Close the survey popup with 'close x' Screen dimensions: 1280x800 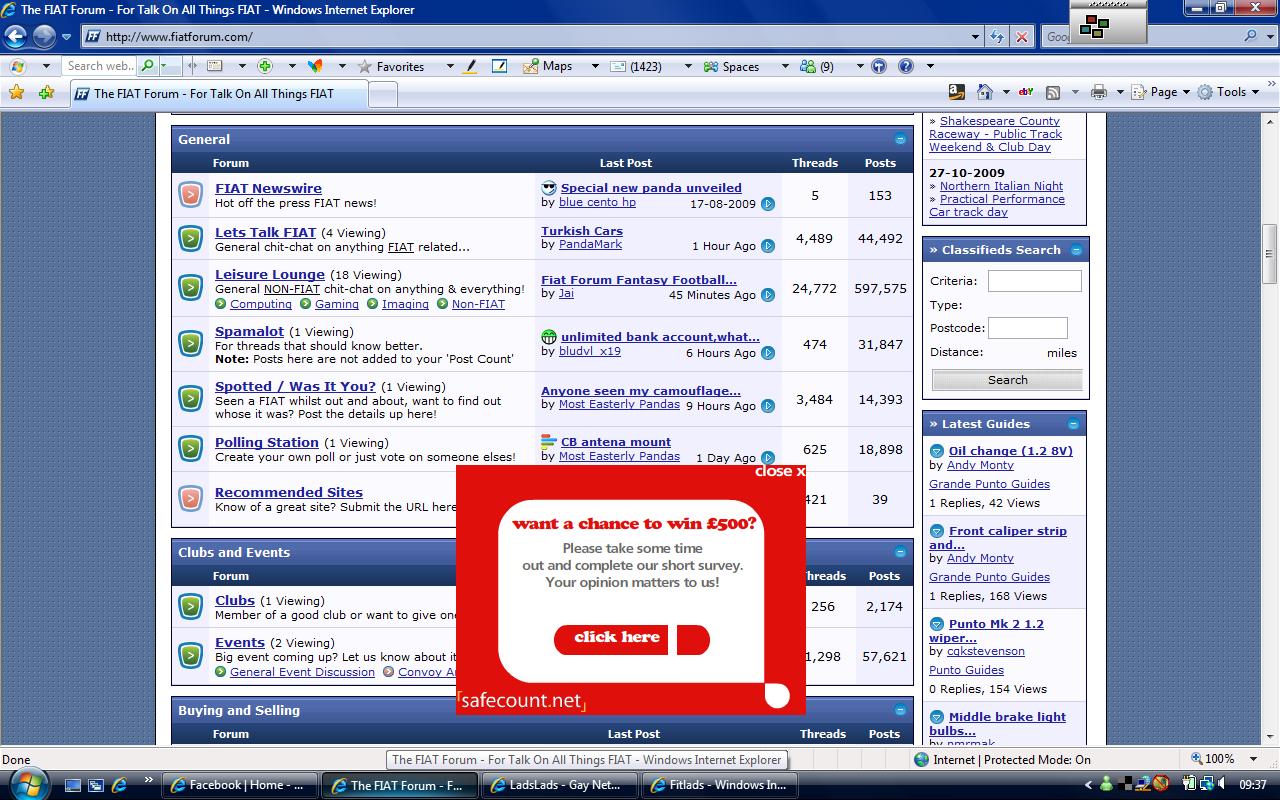tap(779, 471)
